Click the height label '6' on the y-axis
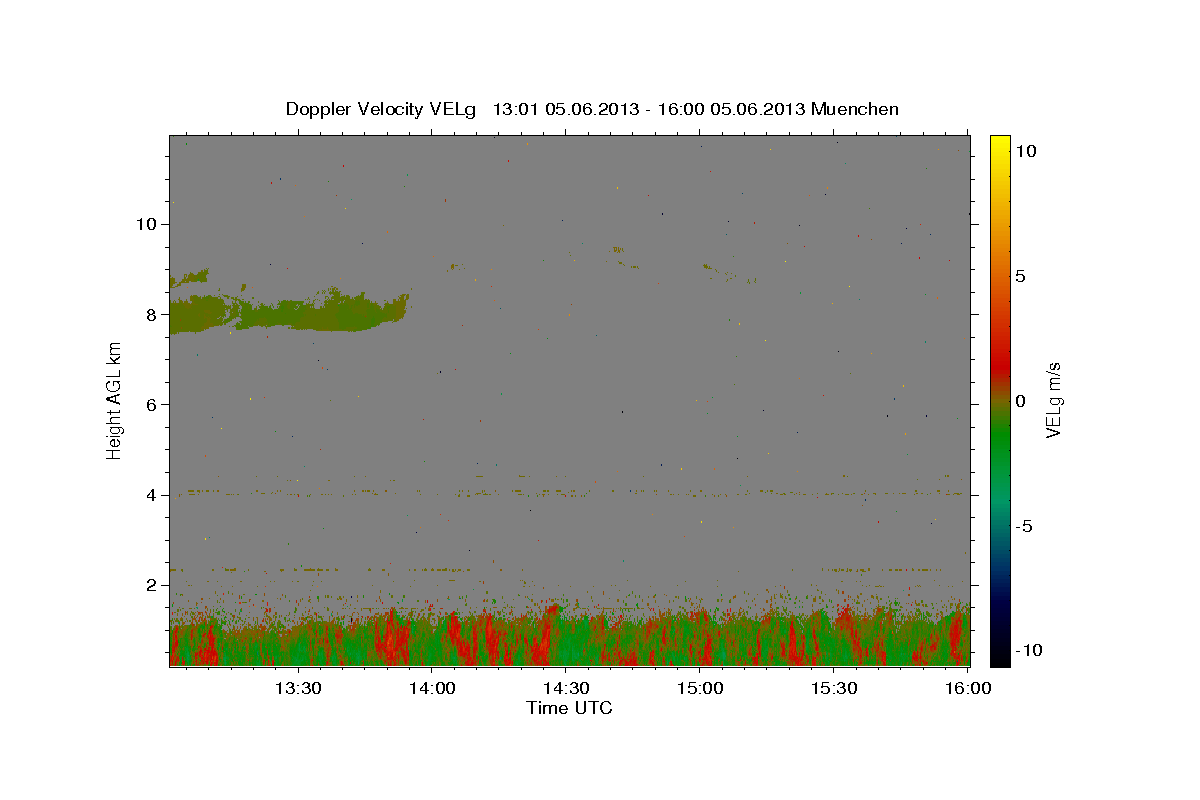Image resolution: width=1200 pixels, height=800 pixels. pos(150,404)
